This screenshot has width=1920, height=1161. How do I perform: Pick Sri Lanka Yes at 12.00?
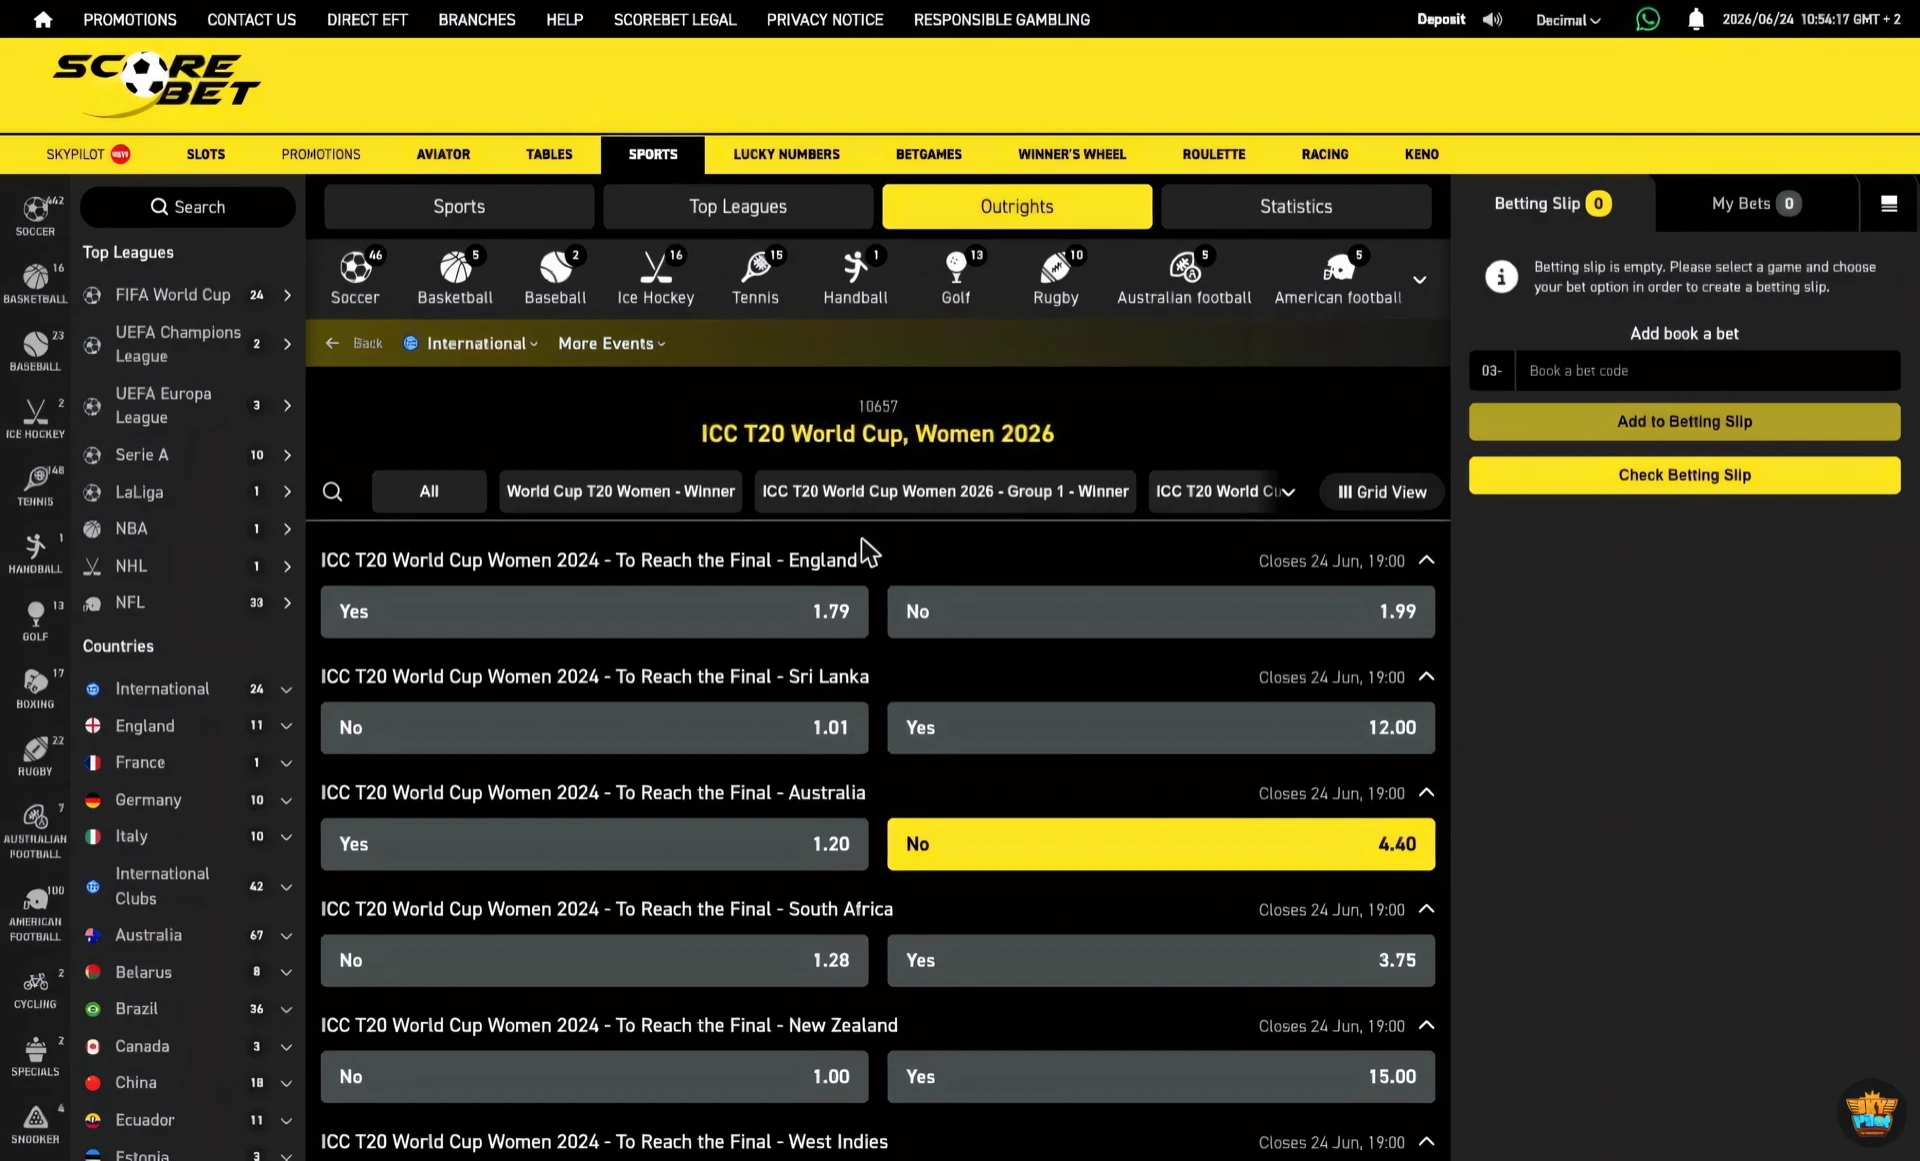[1161, 728]
